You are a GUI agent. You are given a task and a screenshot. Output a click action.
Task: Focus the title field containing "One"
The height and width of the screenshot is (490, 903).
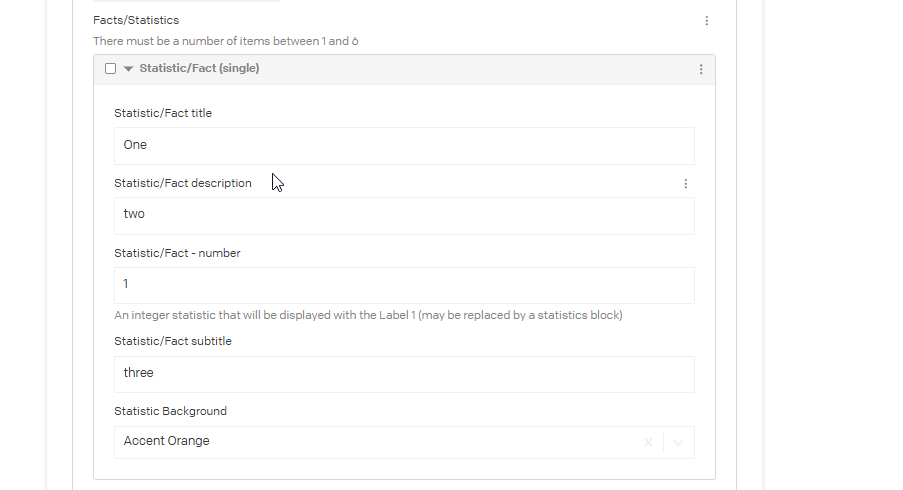(x=404, y=146)
